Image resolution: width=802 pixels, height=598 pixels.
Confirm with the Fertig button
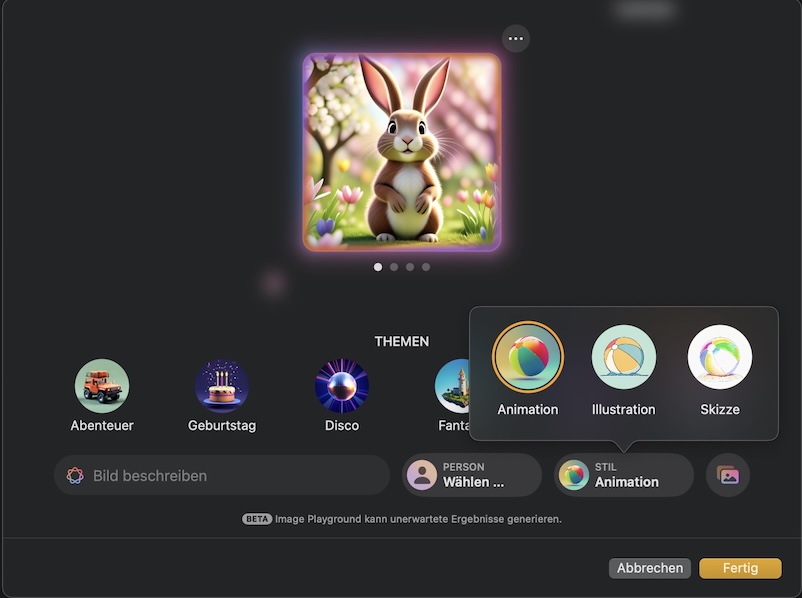coord(740,568)
